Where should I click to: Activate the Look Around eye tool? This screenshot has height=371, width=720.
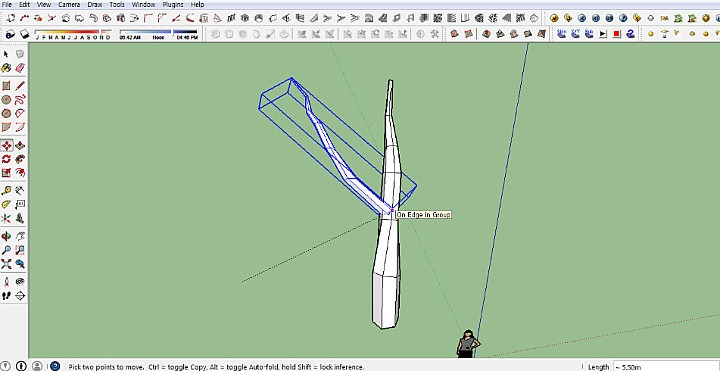coord(20,282)
